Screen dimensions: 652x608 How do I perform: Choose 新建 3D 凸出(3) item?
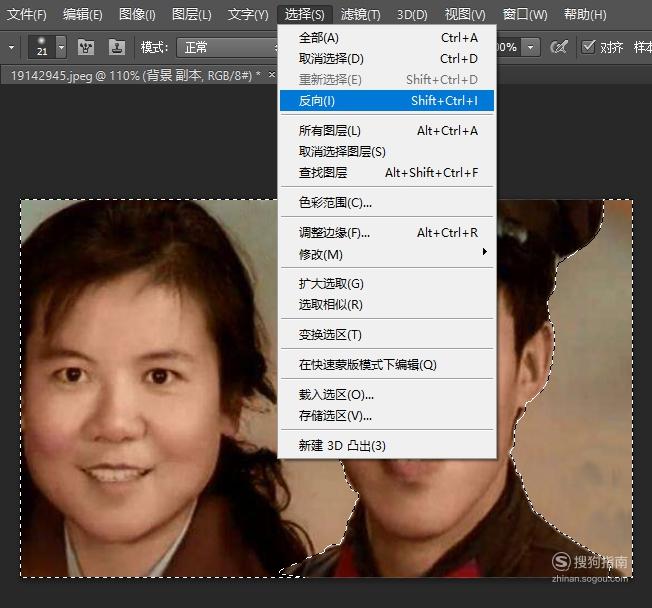pos(387,445)
